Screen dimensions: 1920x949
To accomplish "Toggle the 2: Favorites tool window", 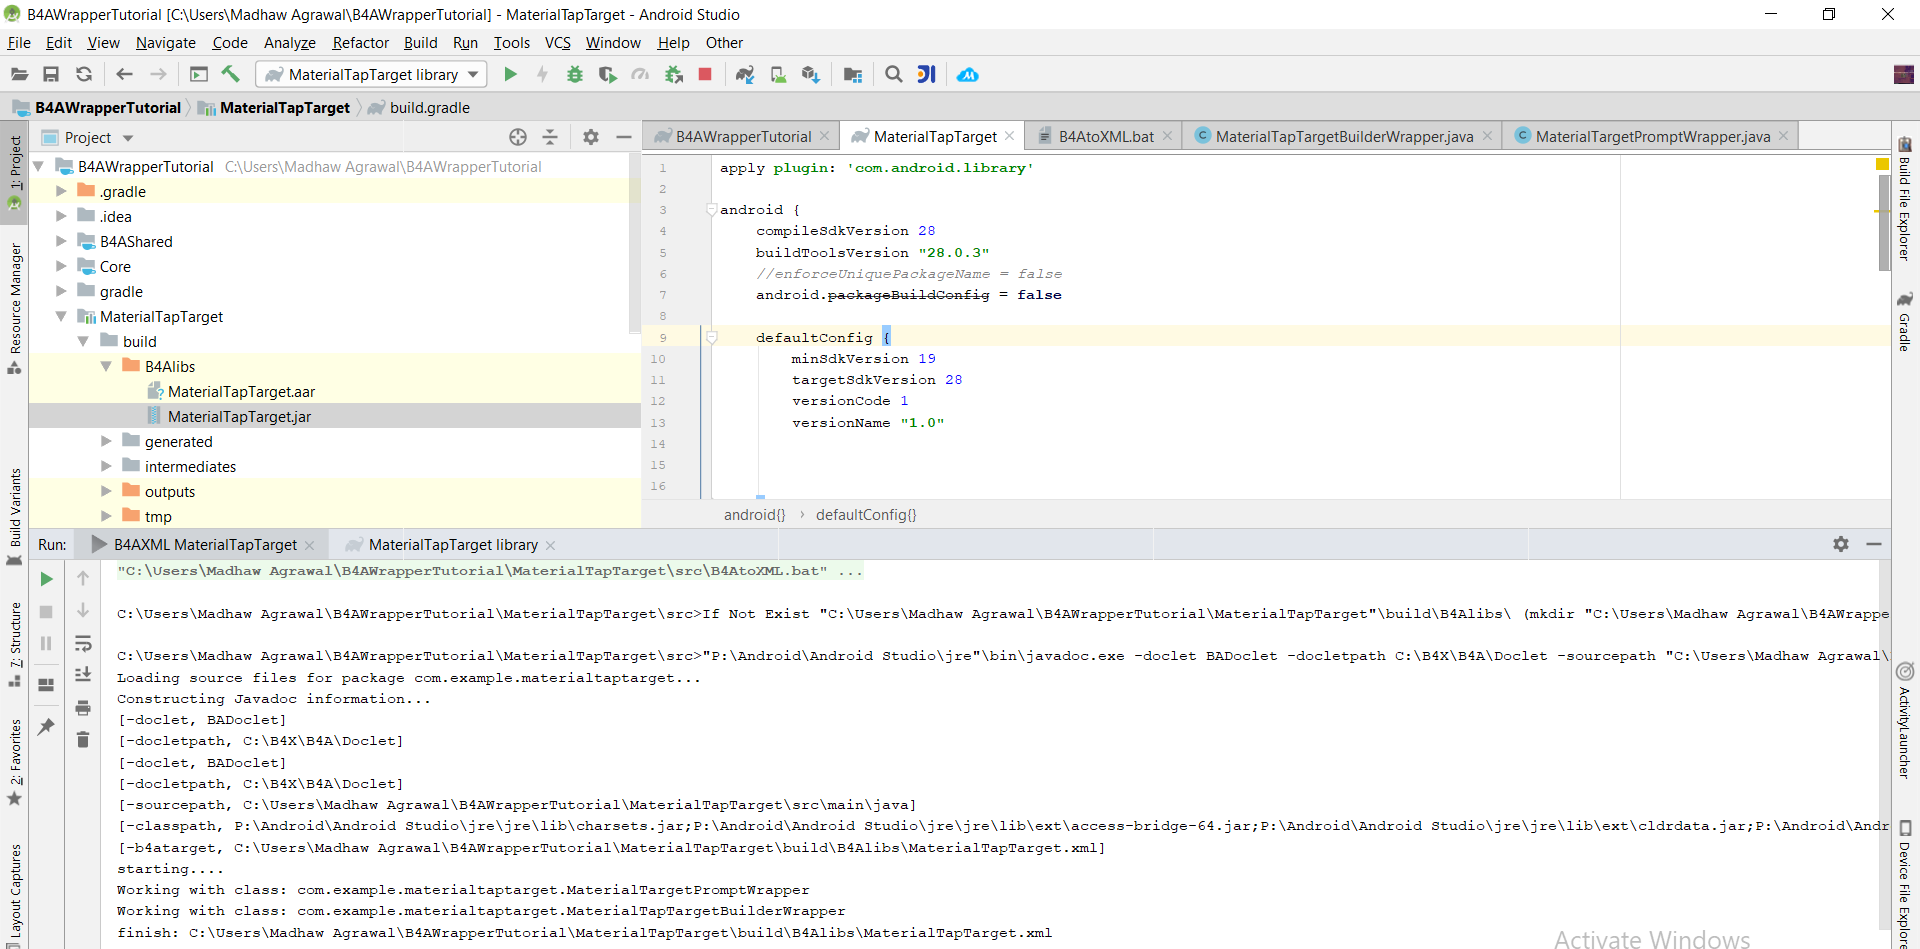I will coord(15,762).
